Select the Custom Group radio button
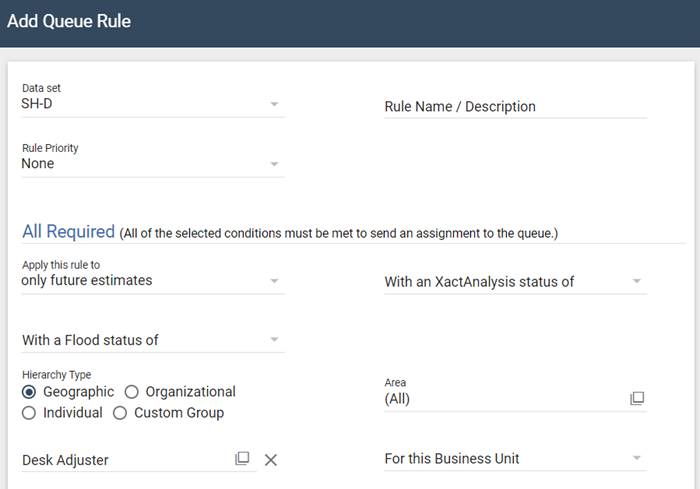Viewport: 700px width, 489px height. (120, 413)
